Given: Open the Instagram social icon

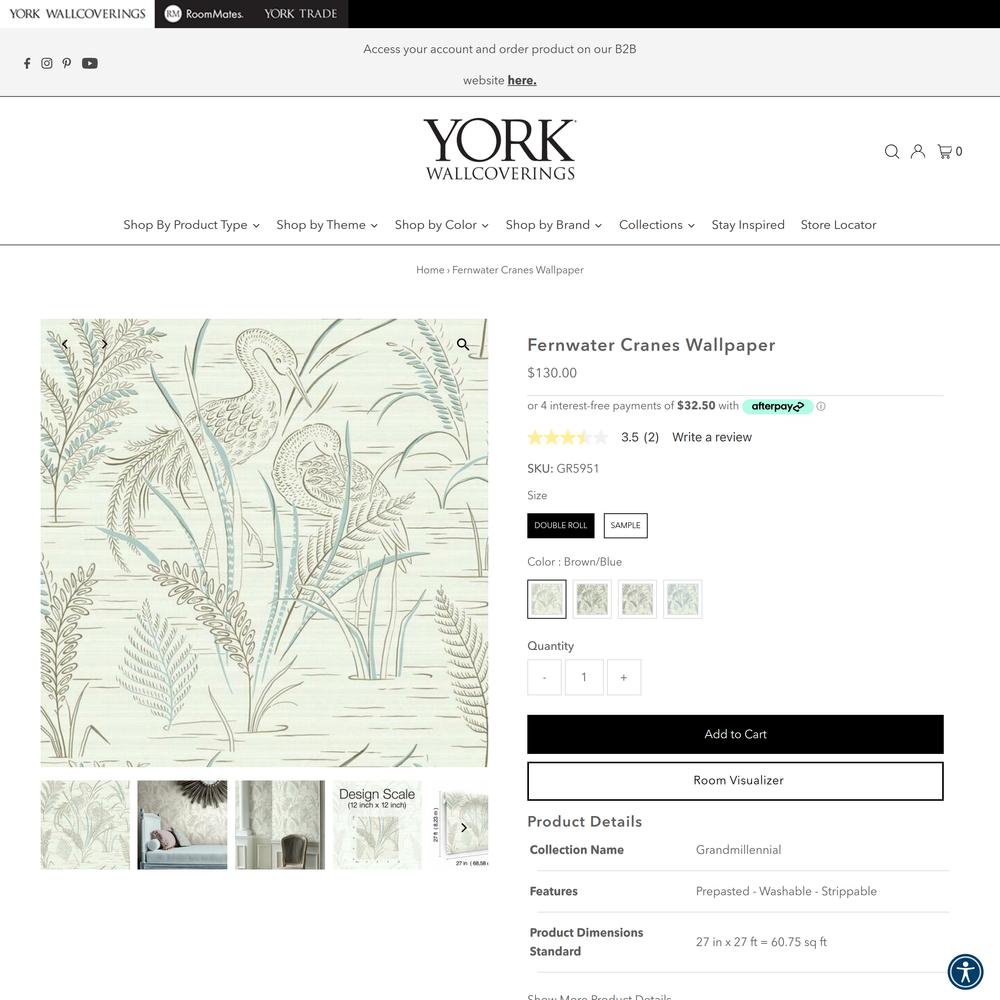Looking at the screenshot, I should [x=47, y=63].
